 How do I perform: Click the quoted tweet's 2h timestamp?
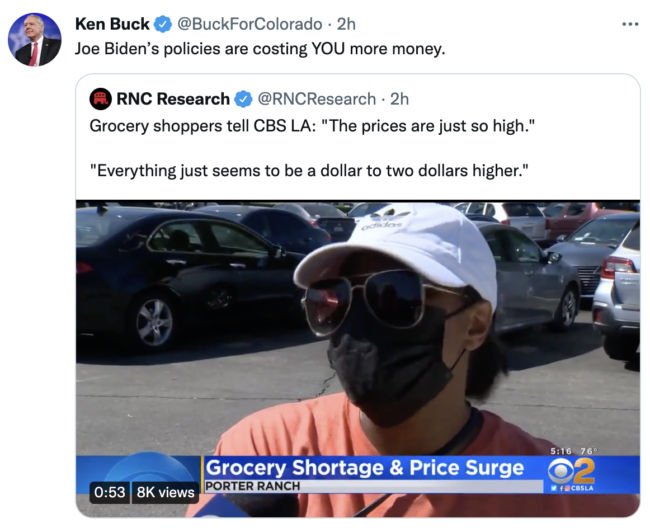(x=400, y=99)
